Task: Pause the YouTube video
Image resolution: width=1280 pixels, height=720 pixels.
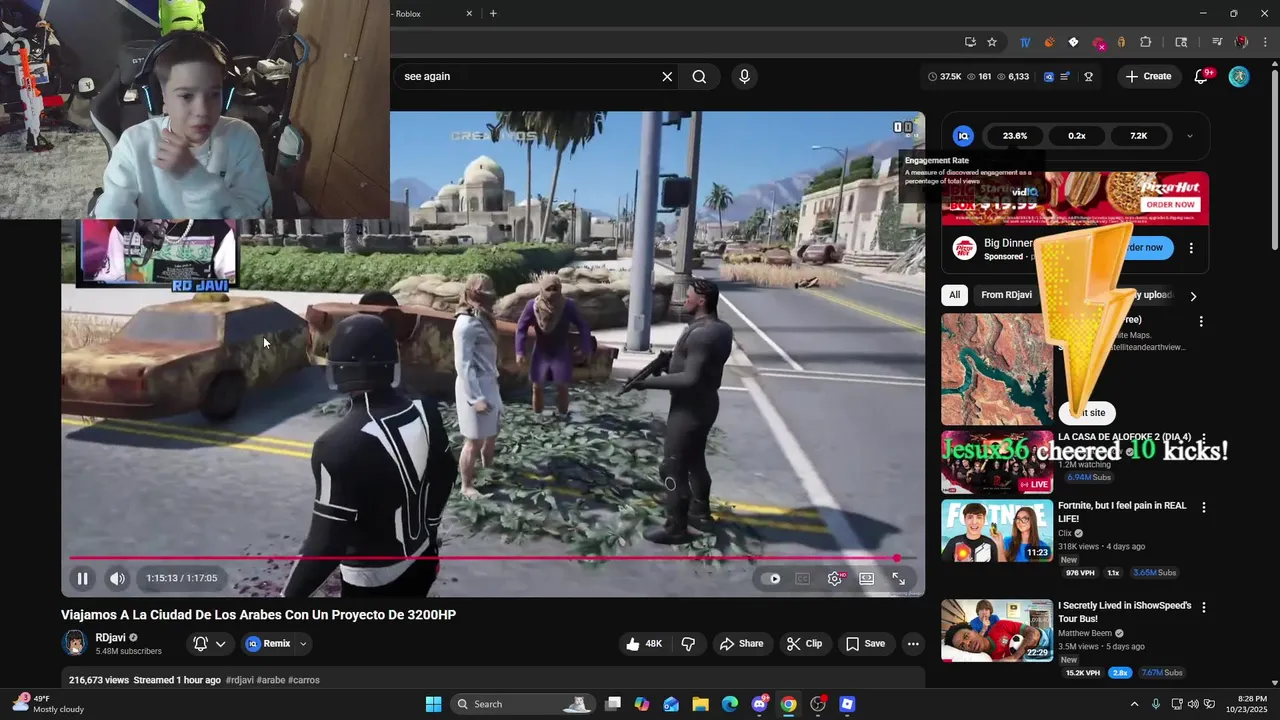Action: 83,578
